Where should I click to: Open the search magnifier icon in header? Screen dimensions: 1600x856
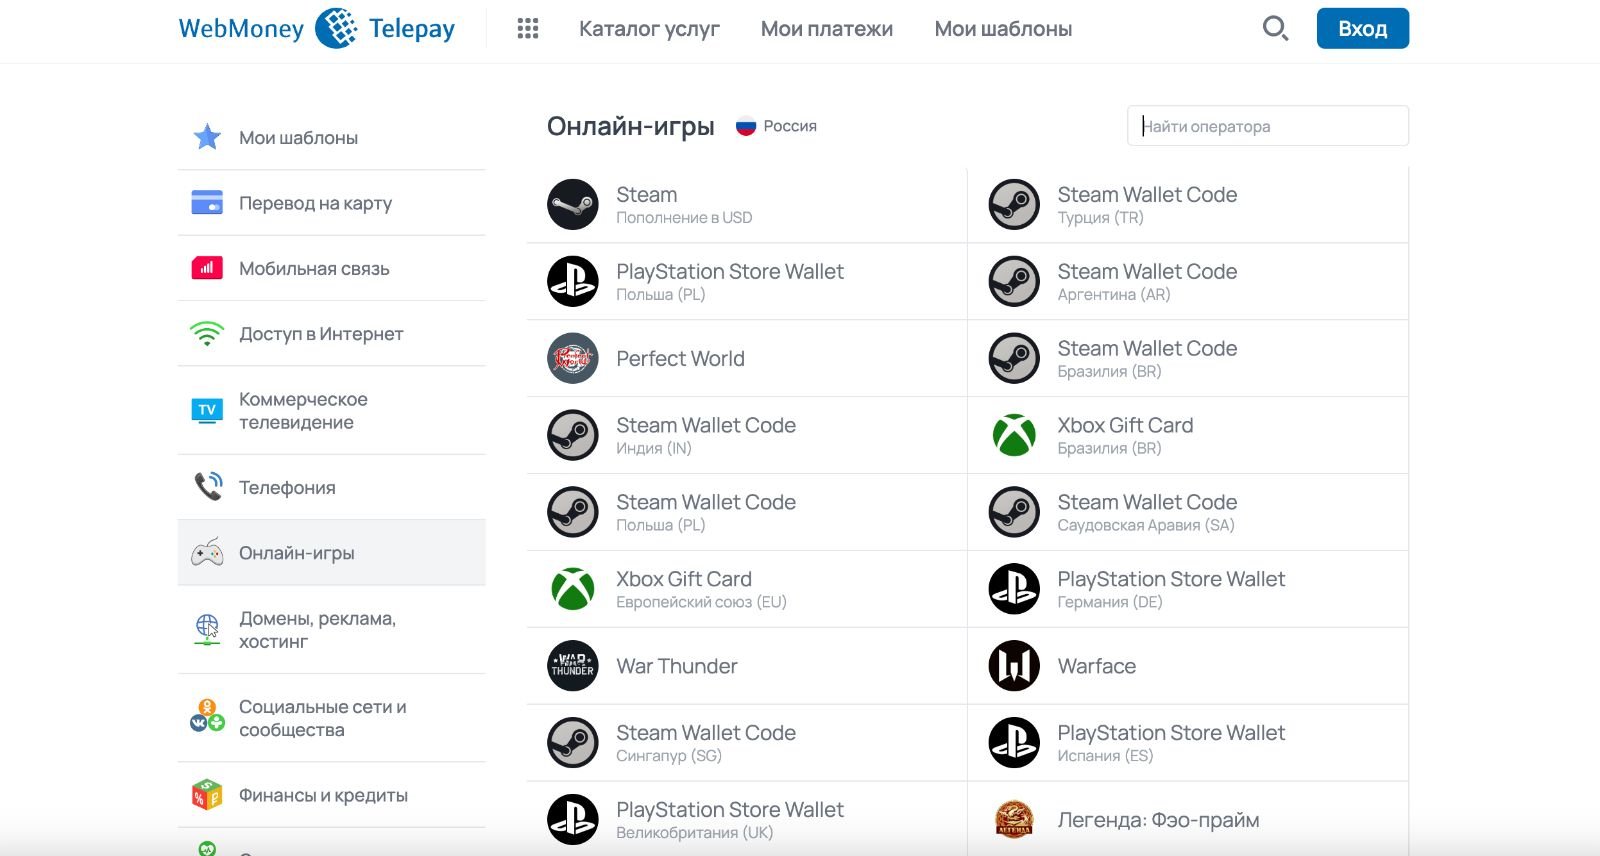(x=1275, y=28)
